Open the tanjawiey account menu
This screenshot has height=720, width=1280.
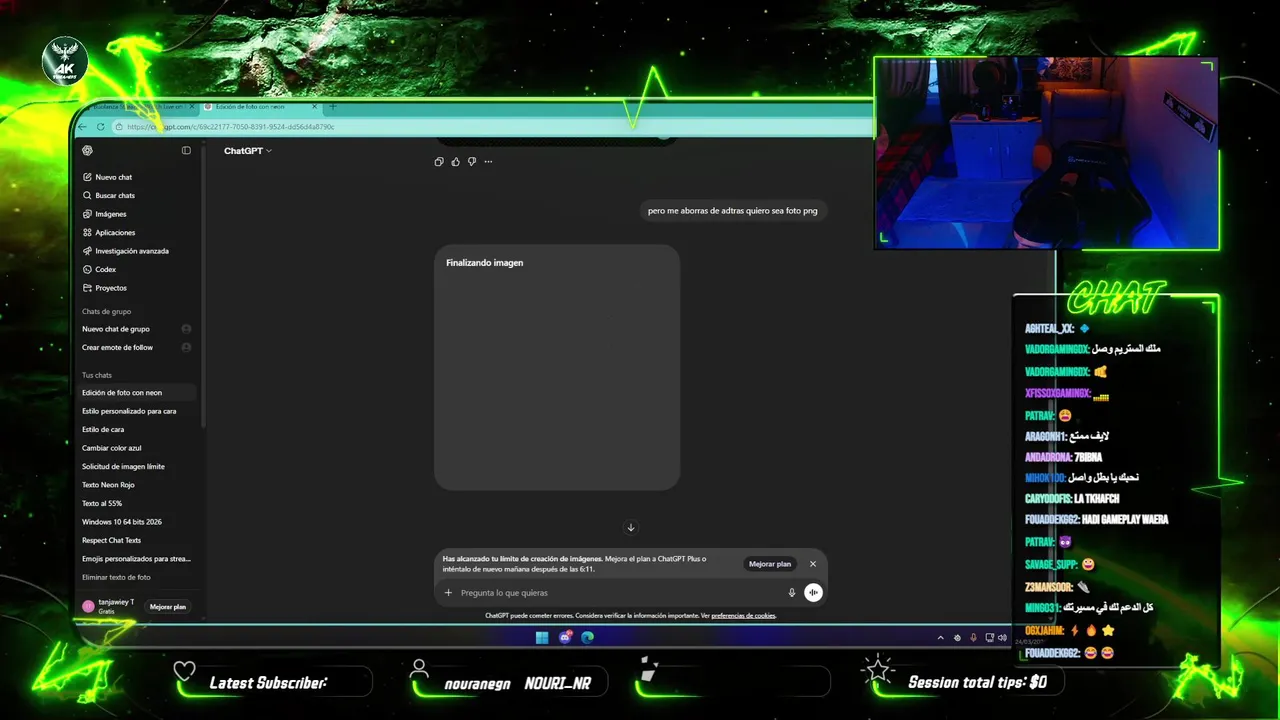click(x=111, y=606)
